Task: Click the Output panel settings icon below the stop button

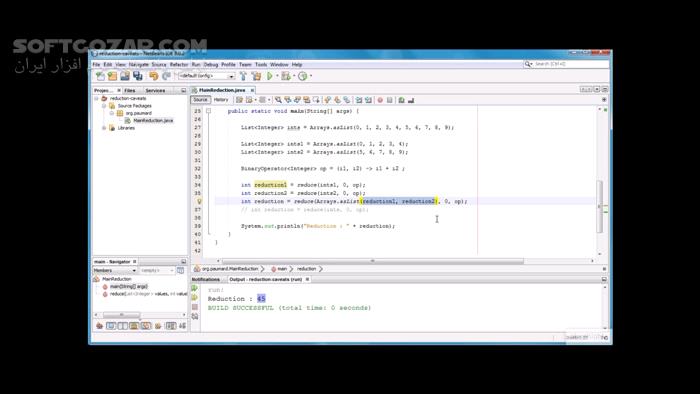Action: click(195, 316)
